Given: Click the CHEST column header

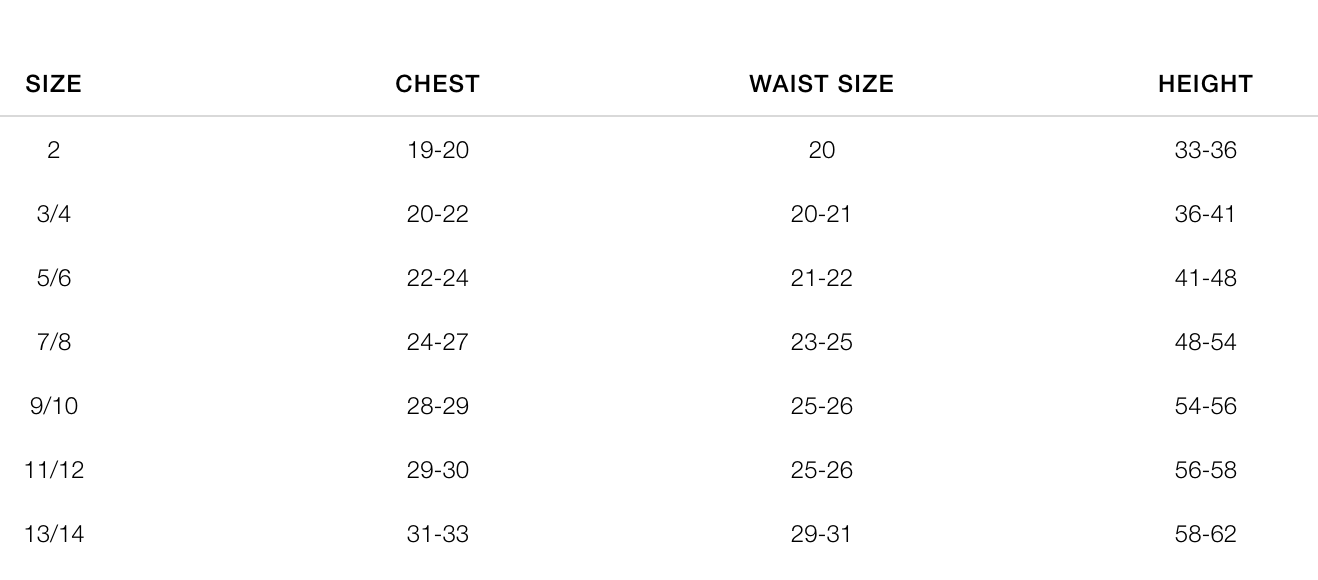Looking at the screenshot, I should tap(437, 85).
